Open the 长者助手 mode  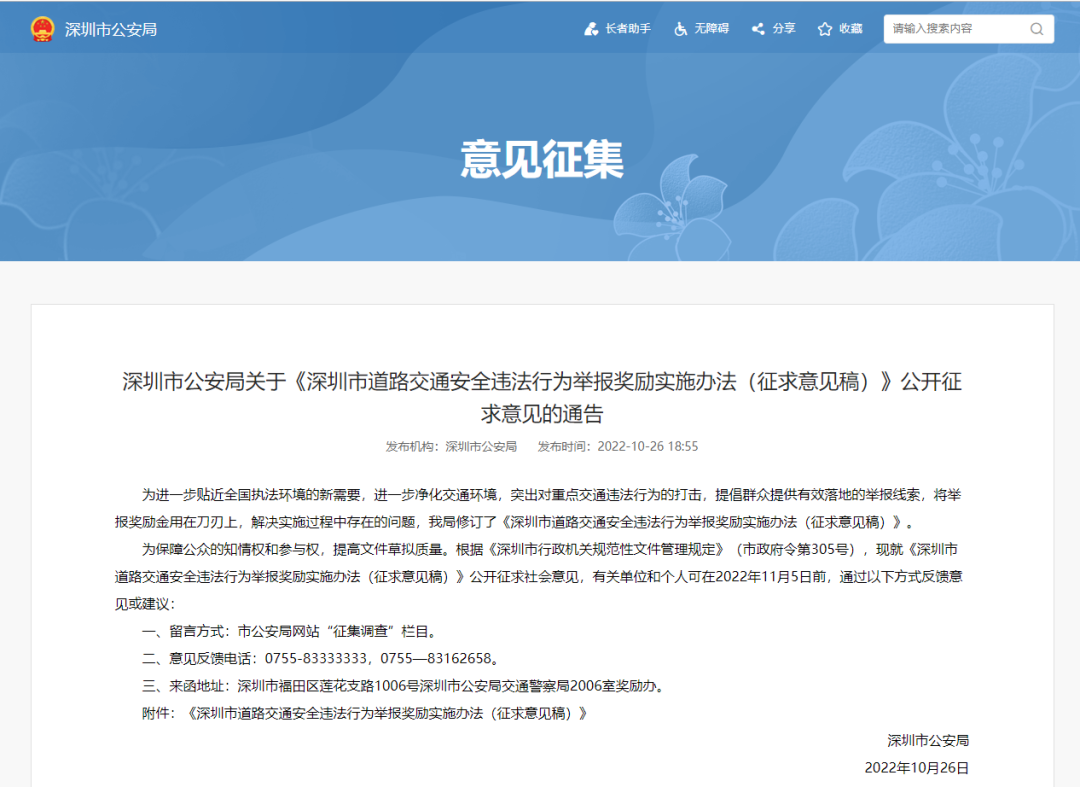627,29
